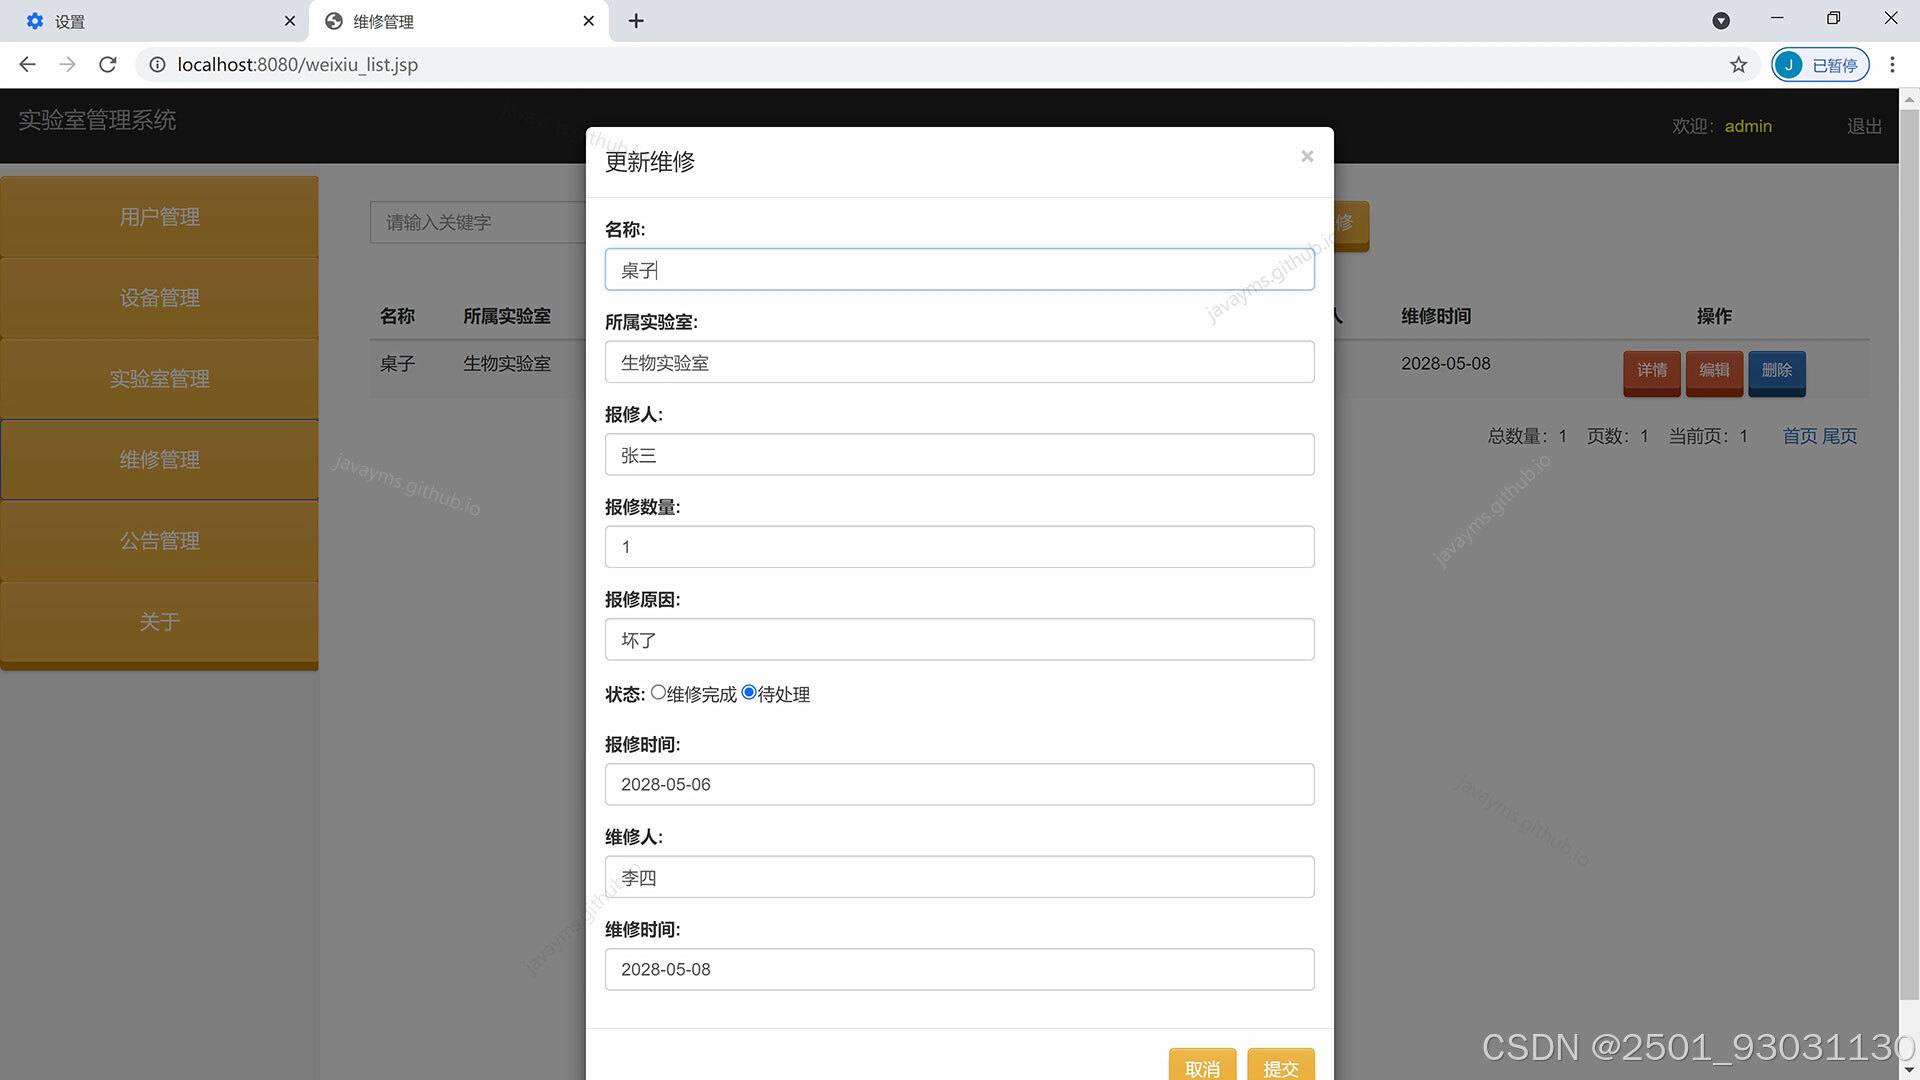This screenshot has height=1080, width=1920.
Task: Click 编辑 button for 桌子 row
Action: pyautogui.click(x=1714, y=371)
